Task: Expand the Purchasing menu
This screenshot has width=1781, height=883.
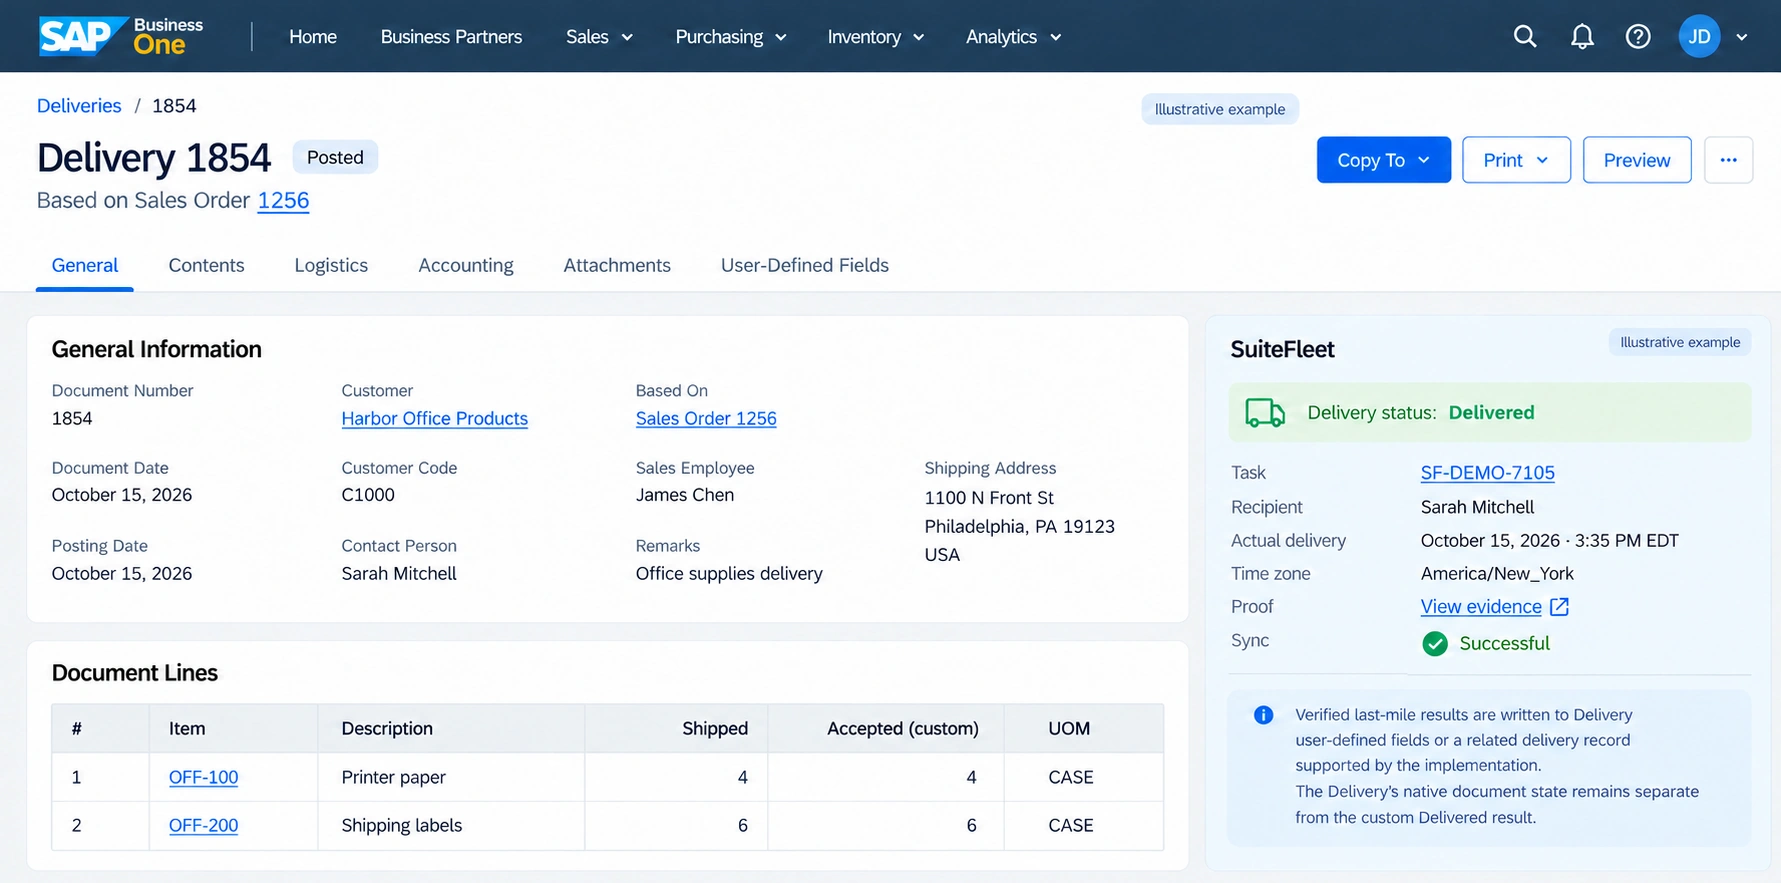Action: pos(731,37)
